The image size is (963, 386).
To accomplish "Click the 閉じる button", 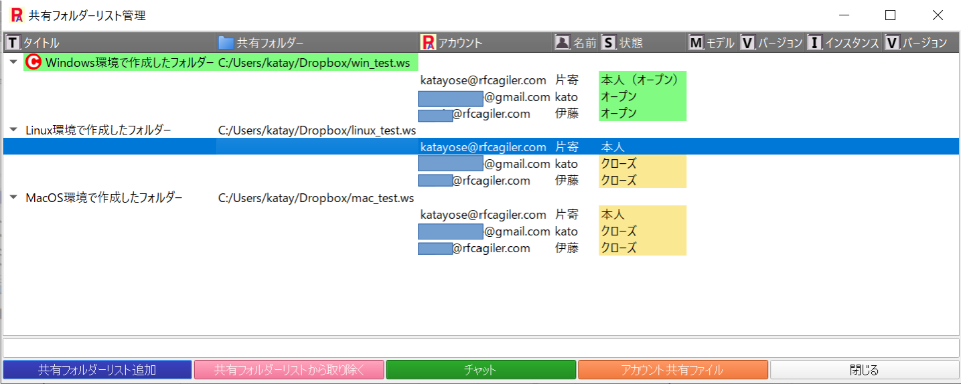I will coord(865,370).
